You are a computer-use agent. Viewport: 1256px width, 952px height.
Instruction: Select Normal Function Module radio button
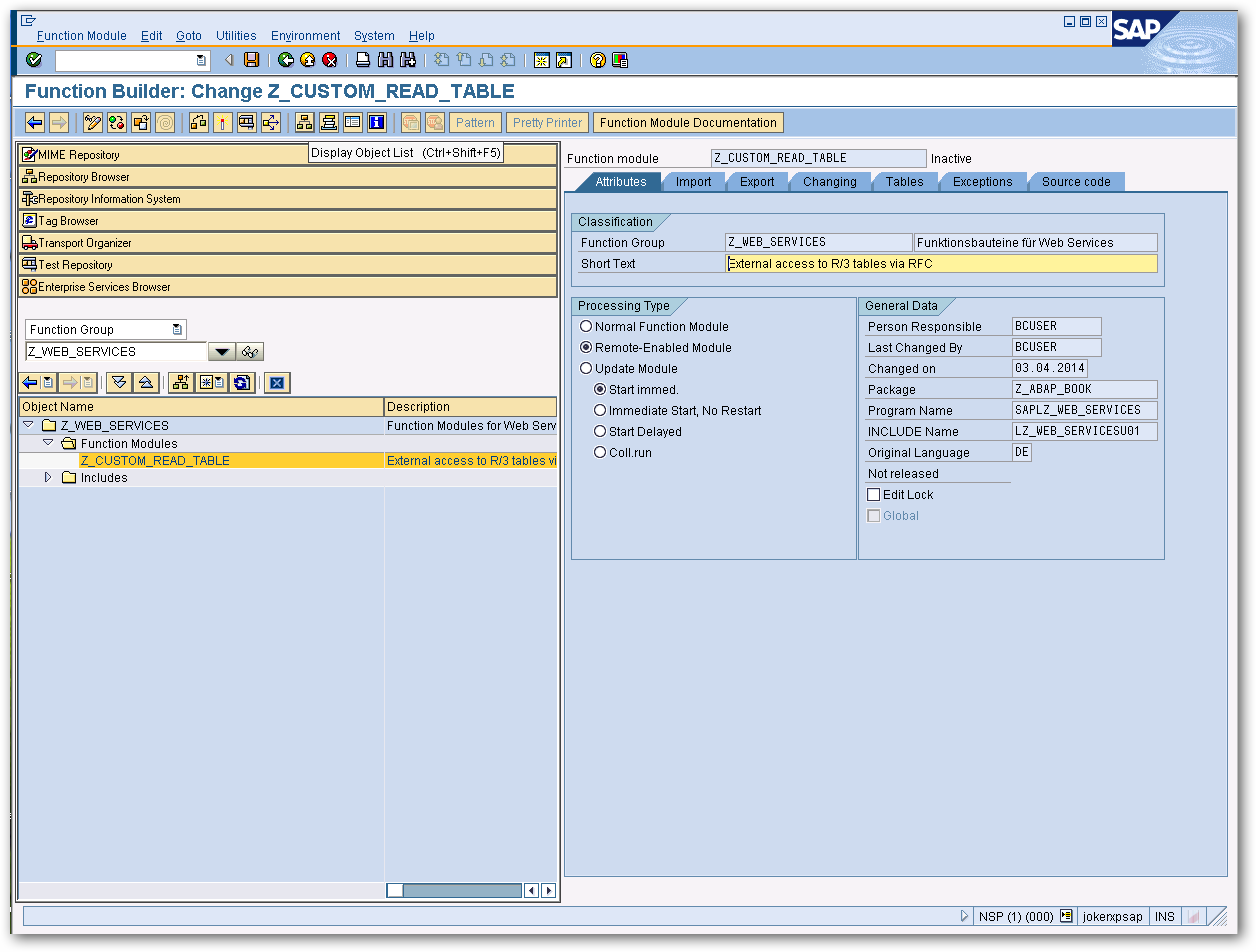pyautogui.click(x=586, y=327)
